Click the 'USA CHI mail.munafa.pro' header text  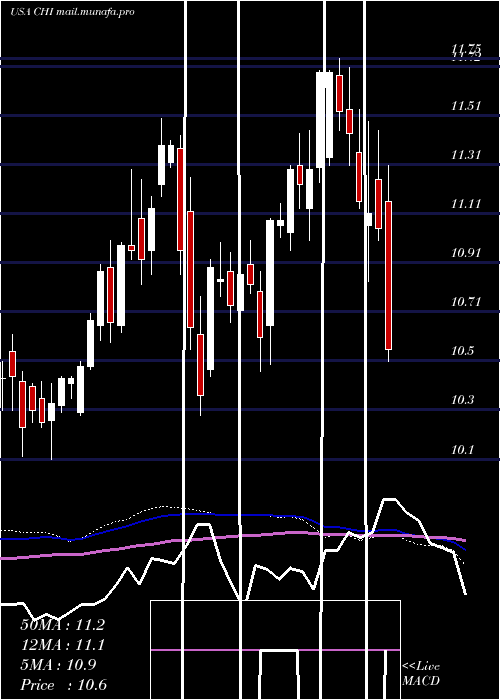point(72,12)
